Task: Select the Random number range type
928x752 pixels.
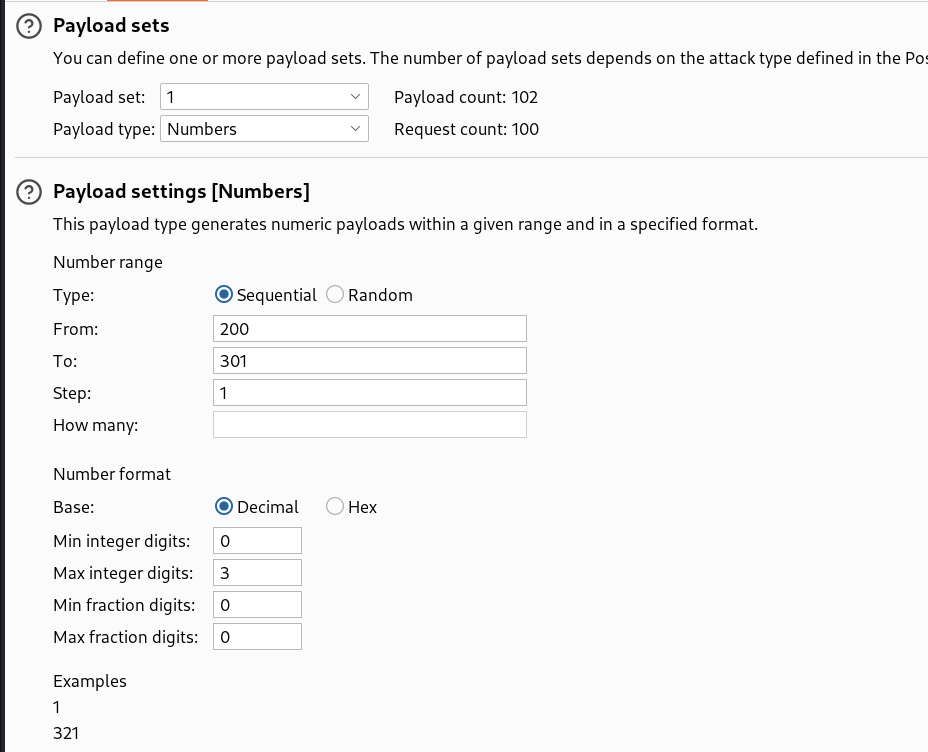Action: coord(335,295)
